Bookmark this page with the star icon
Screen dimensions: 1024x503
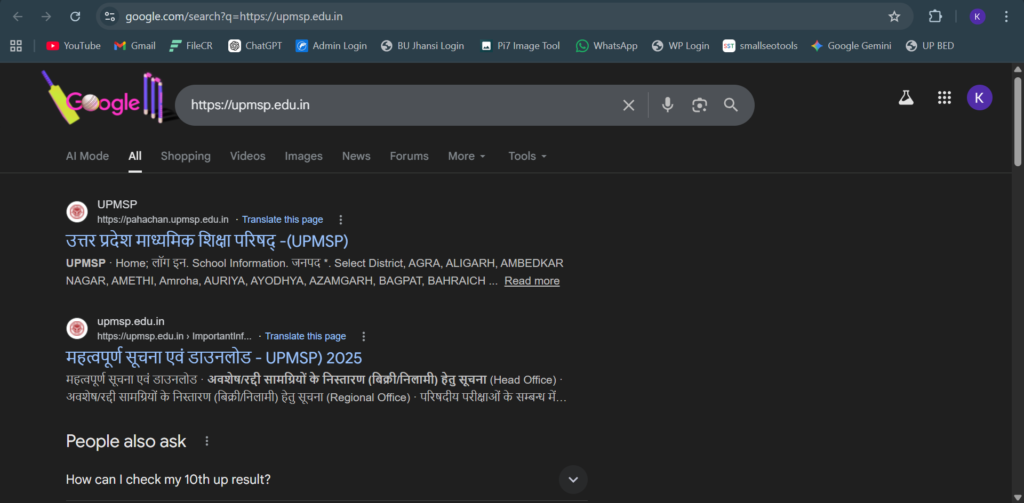point(894,17)
